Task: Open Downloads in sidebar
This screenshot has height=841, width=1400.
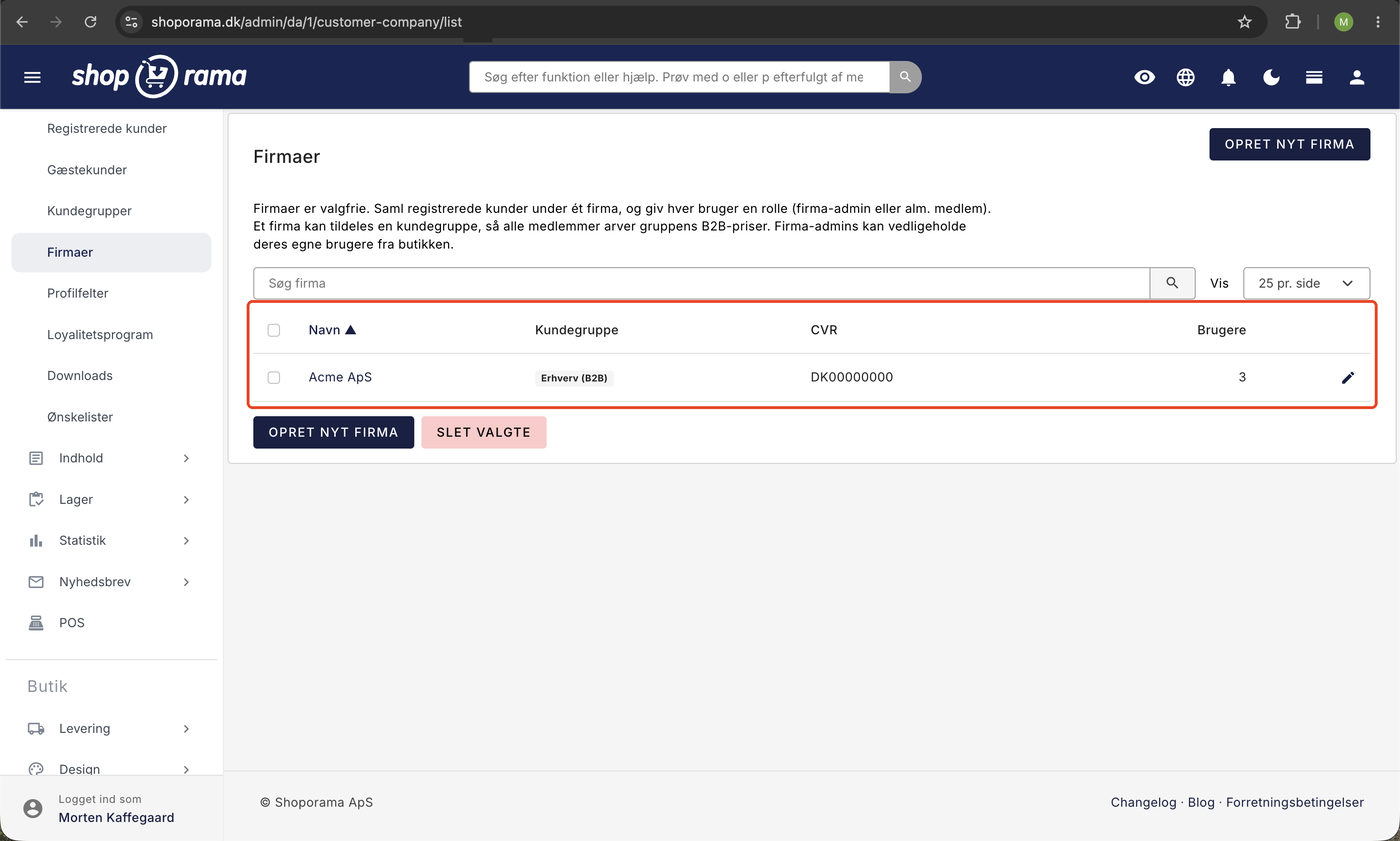Action: (x=80, y=375)
